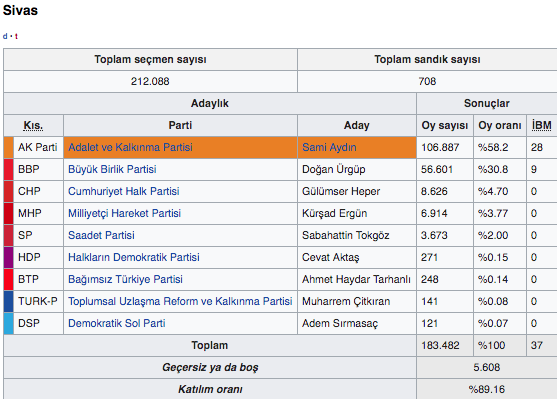Open the Cumhuriyet Halk Partisi link
Viewport: 557px width, 399px height.
coord(124,192)
